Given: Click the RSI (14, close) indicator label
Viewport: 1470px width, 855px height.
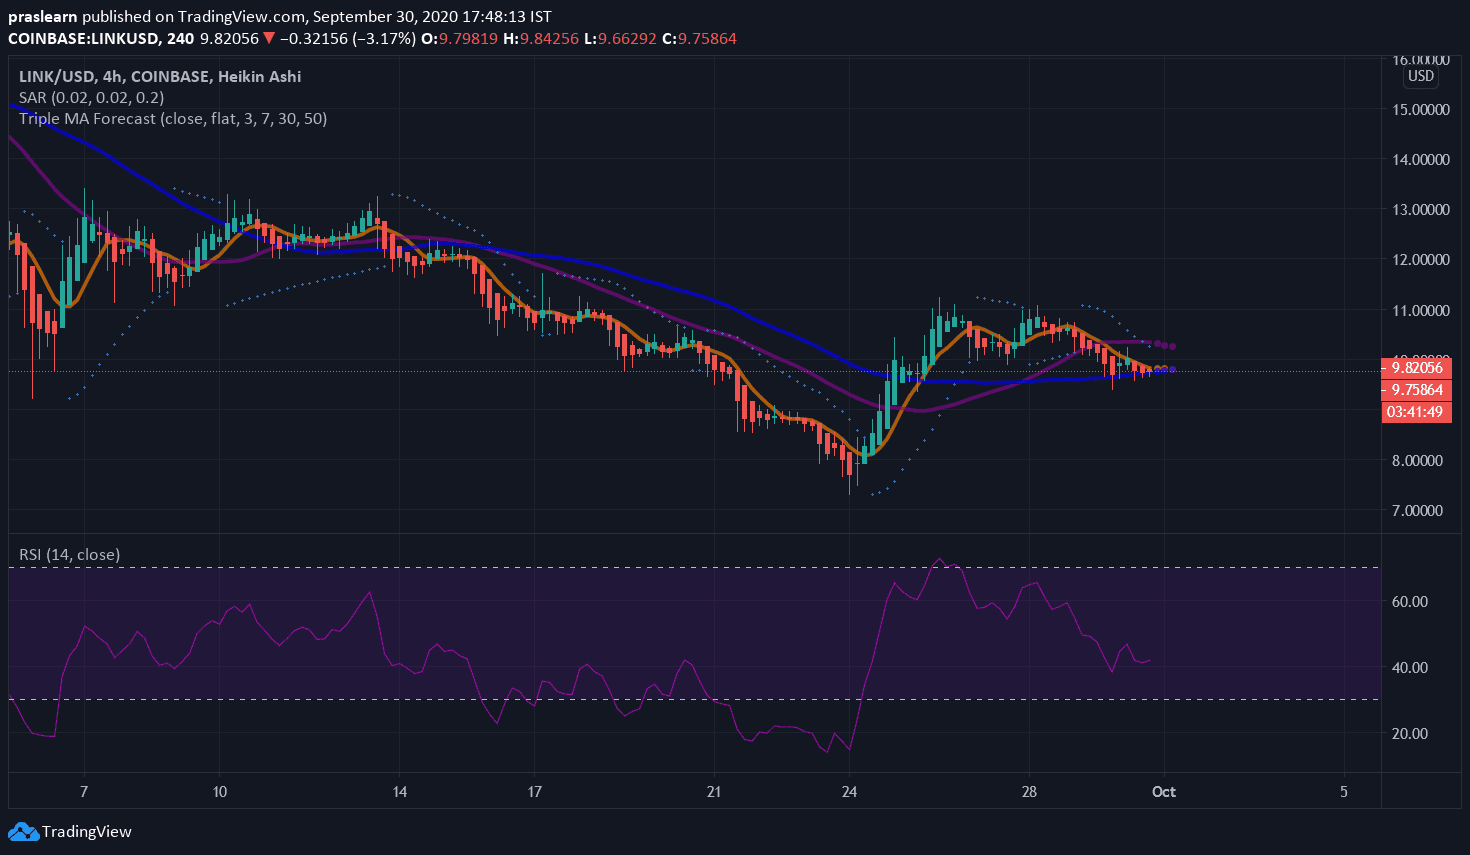Looking at the screenshot, I should tap(69, 554).
